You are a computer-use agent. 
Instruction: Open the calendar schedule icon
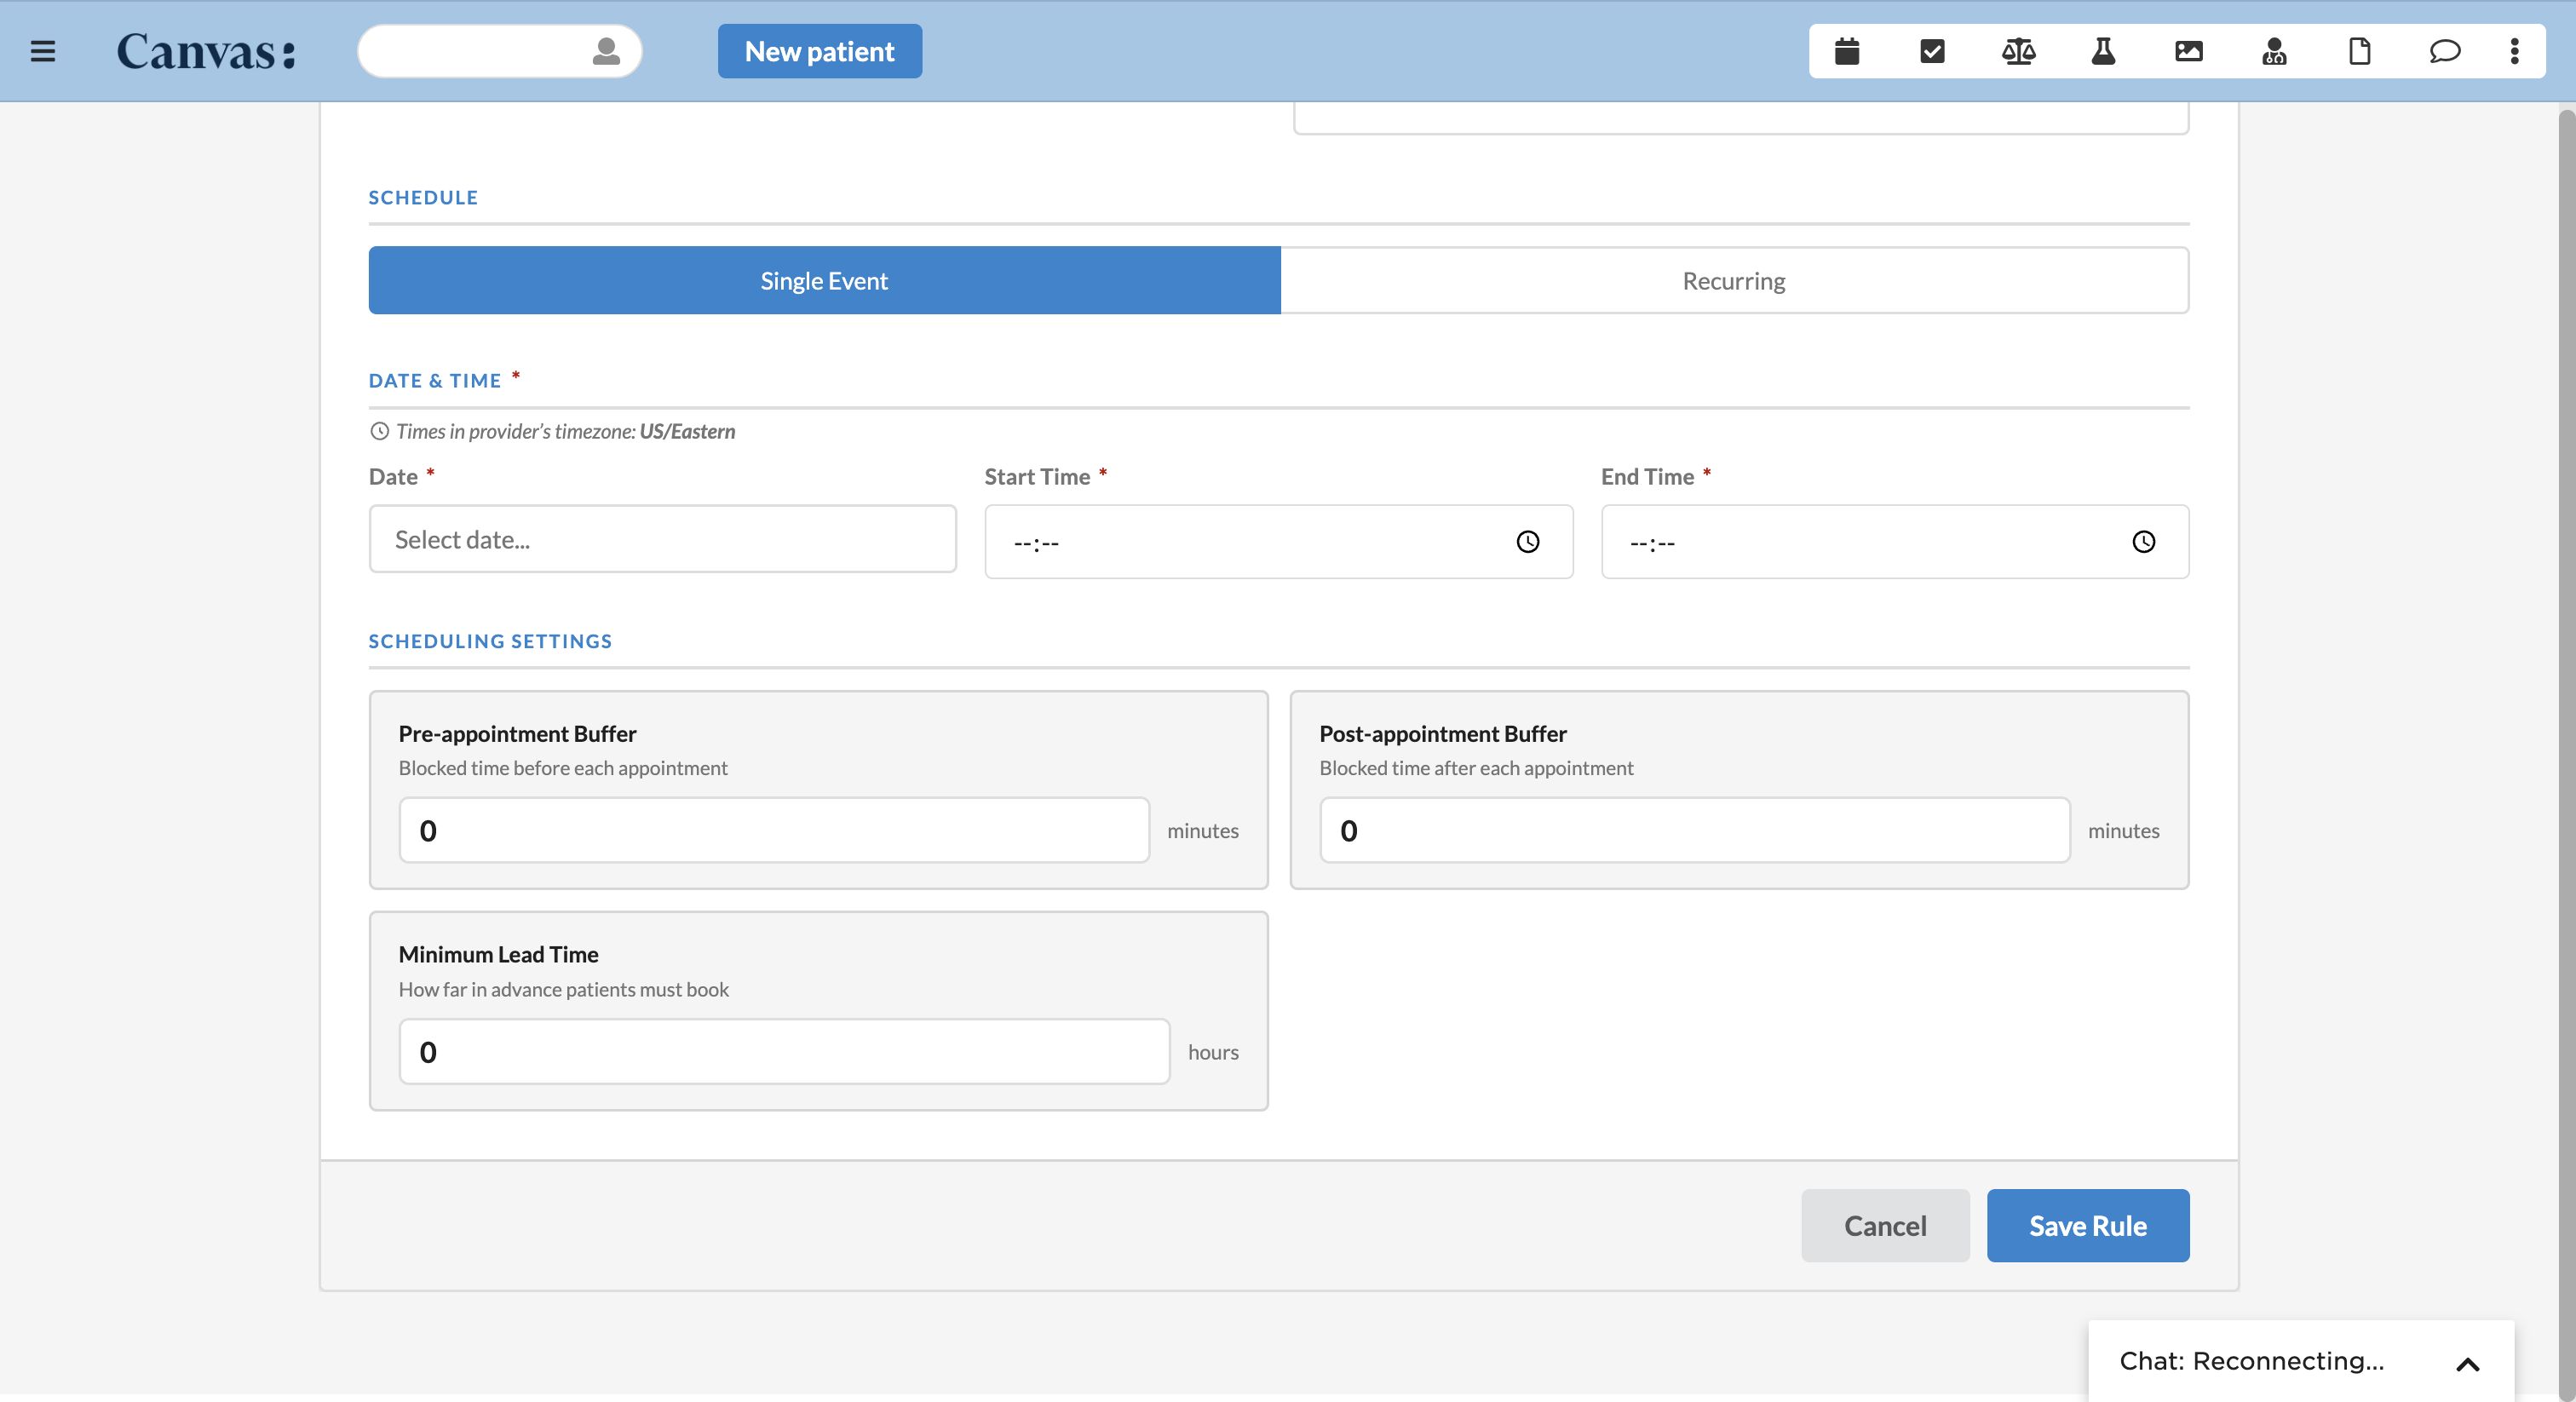coord(1847,51)
